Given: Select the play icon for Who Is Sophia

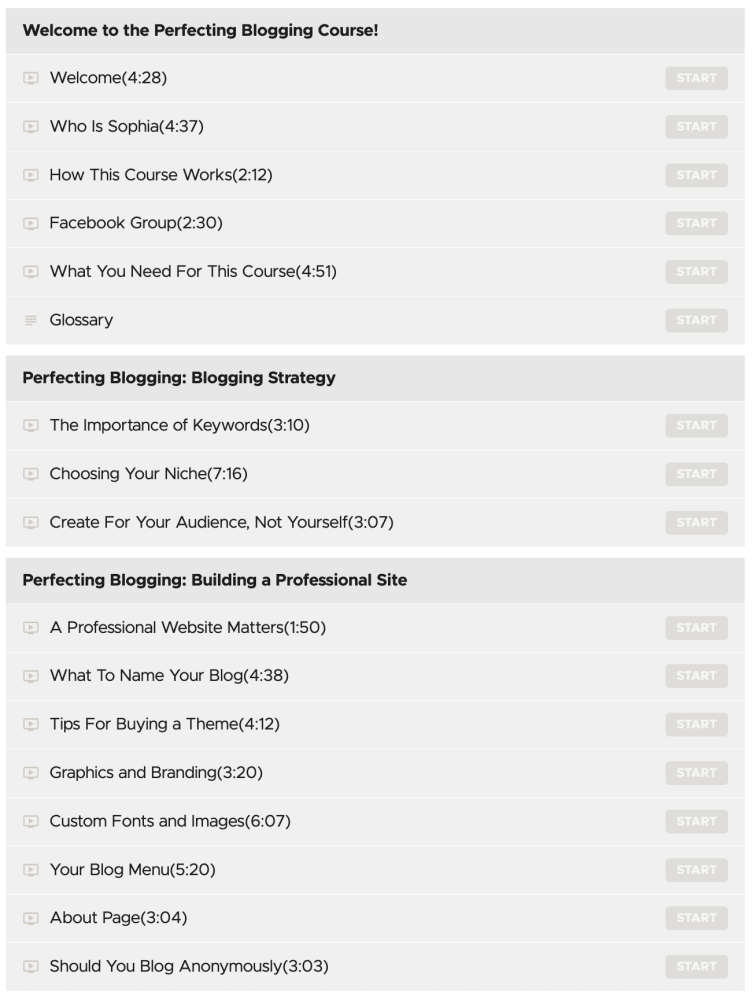Looking at the screenshot, I should [31, 126].
